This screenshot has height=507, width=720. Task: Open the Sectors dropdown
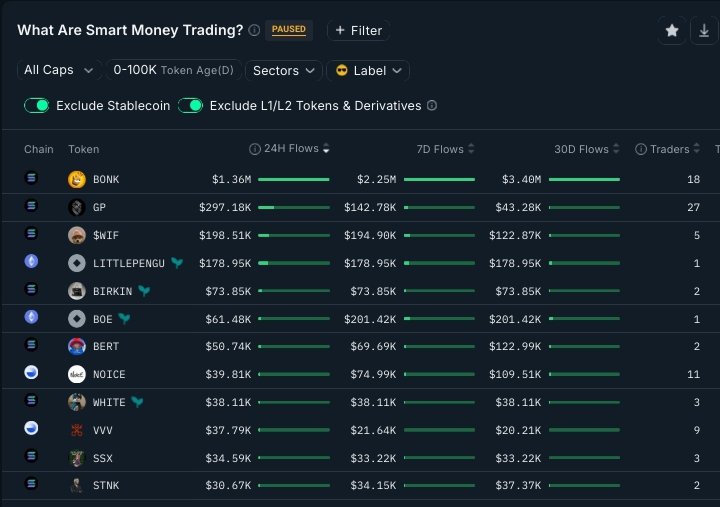pos(284,71)
